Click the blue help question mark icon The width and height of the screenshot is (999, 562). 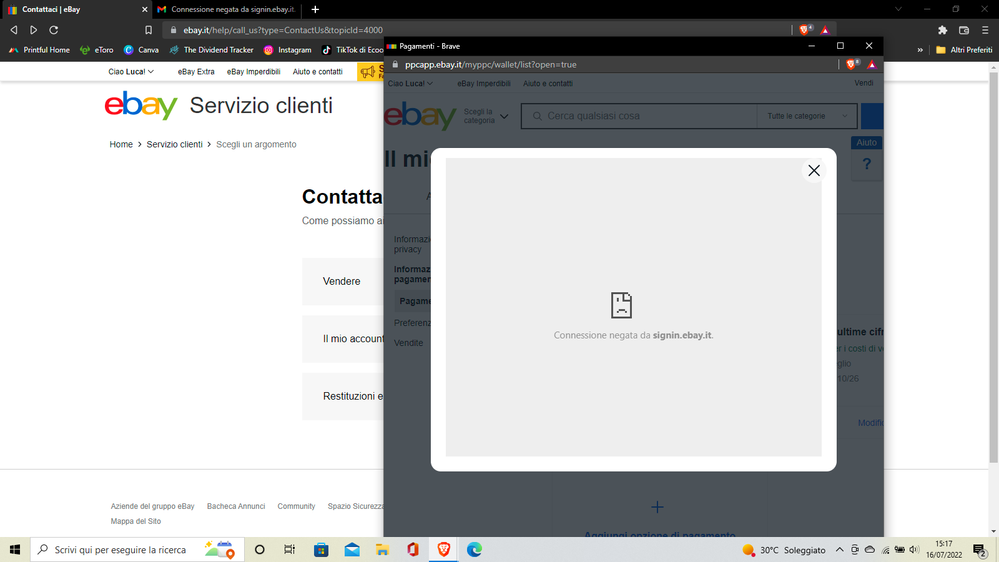(x=866, y=165)
